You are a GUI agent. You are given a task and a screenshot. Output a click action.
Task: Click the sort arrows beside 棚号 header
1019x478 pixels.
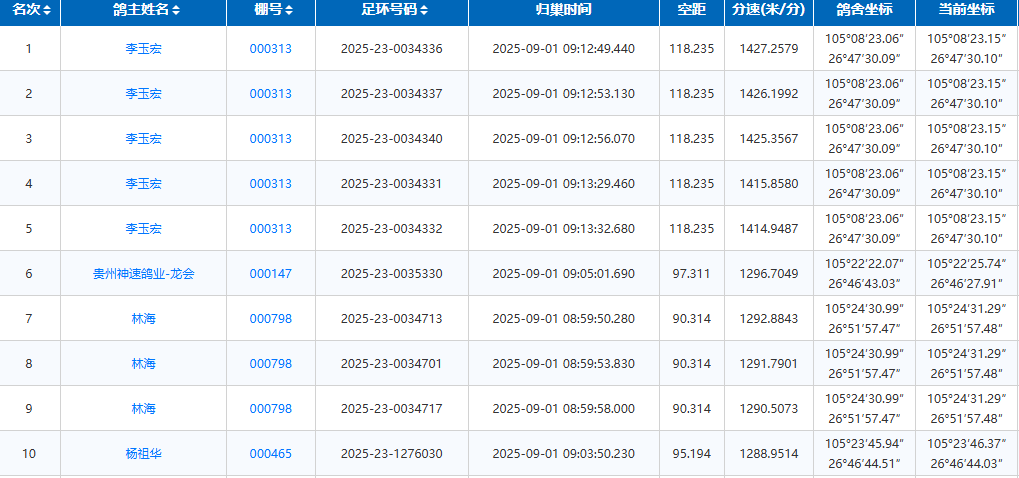pos(289,11)
